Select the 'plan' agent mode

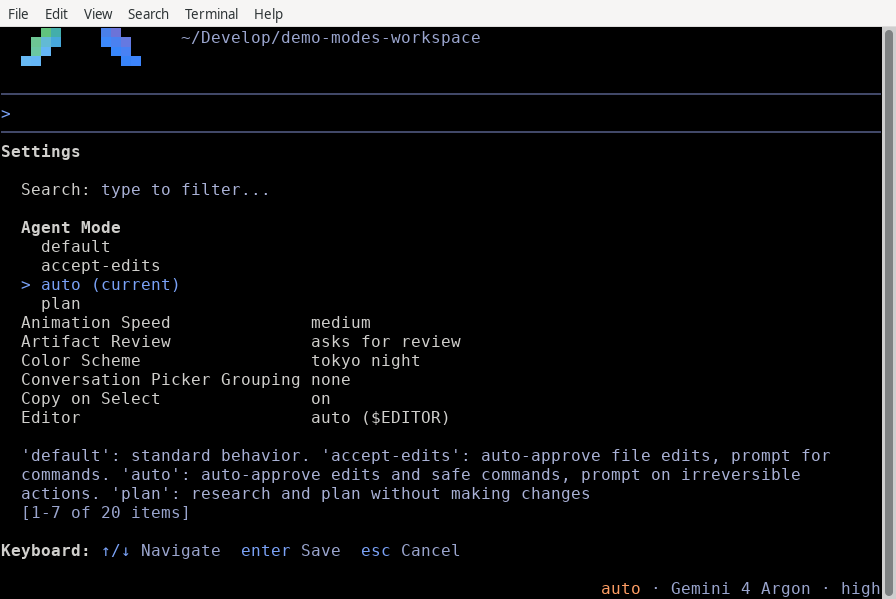pyautogui.click(x=61, y=304)
